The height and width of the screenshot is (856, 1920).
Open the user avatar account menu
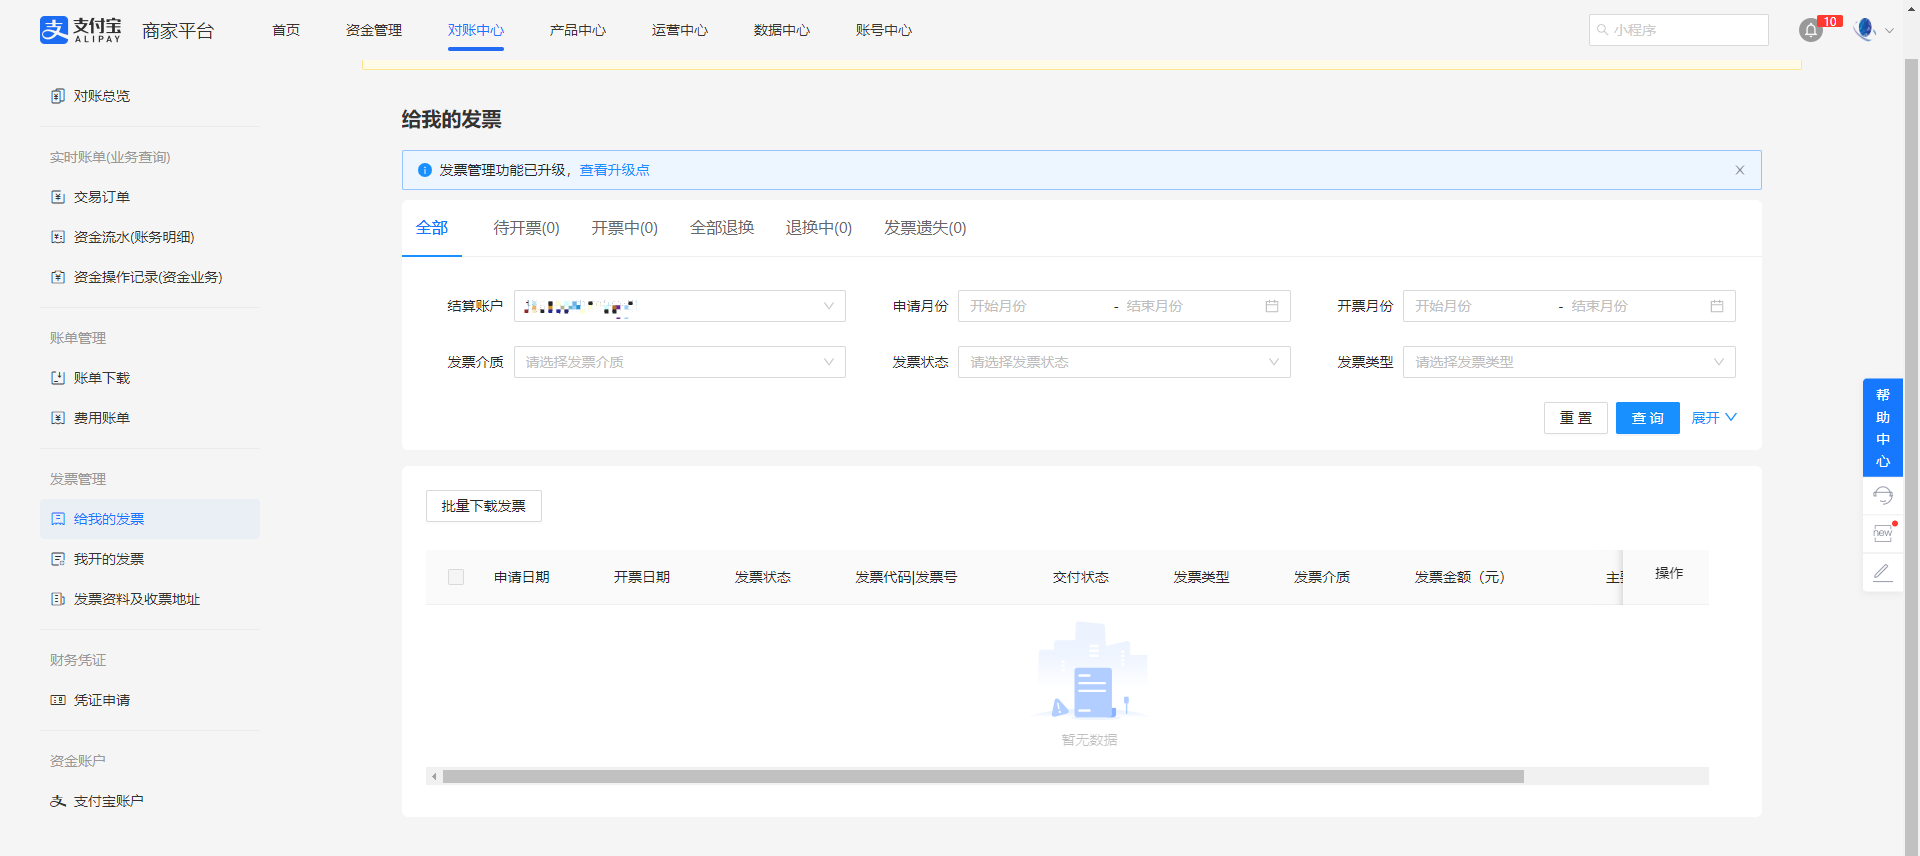(x=1865, y=30)
